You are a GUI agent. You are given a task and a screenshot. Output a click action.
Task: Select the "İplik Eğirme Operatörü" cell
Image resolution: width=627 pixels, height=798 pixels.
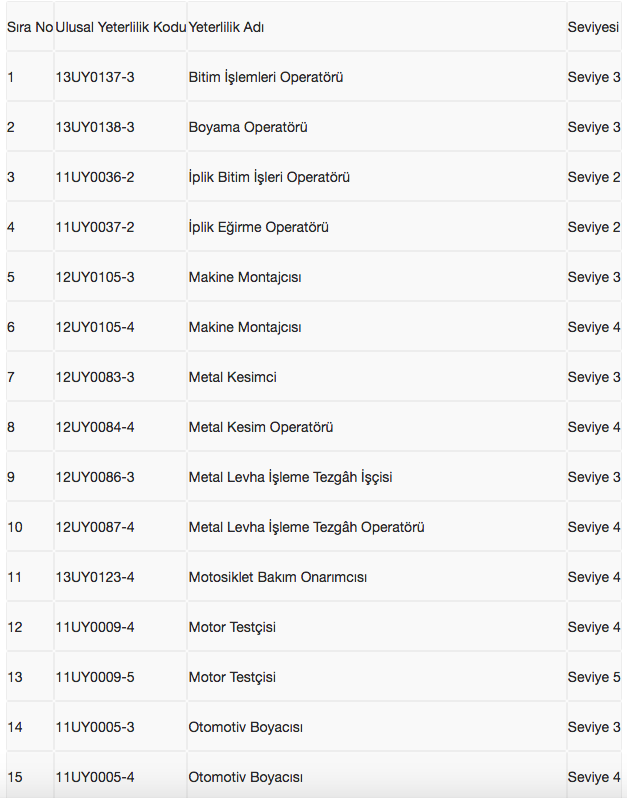point(259,227)
